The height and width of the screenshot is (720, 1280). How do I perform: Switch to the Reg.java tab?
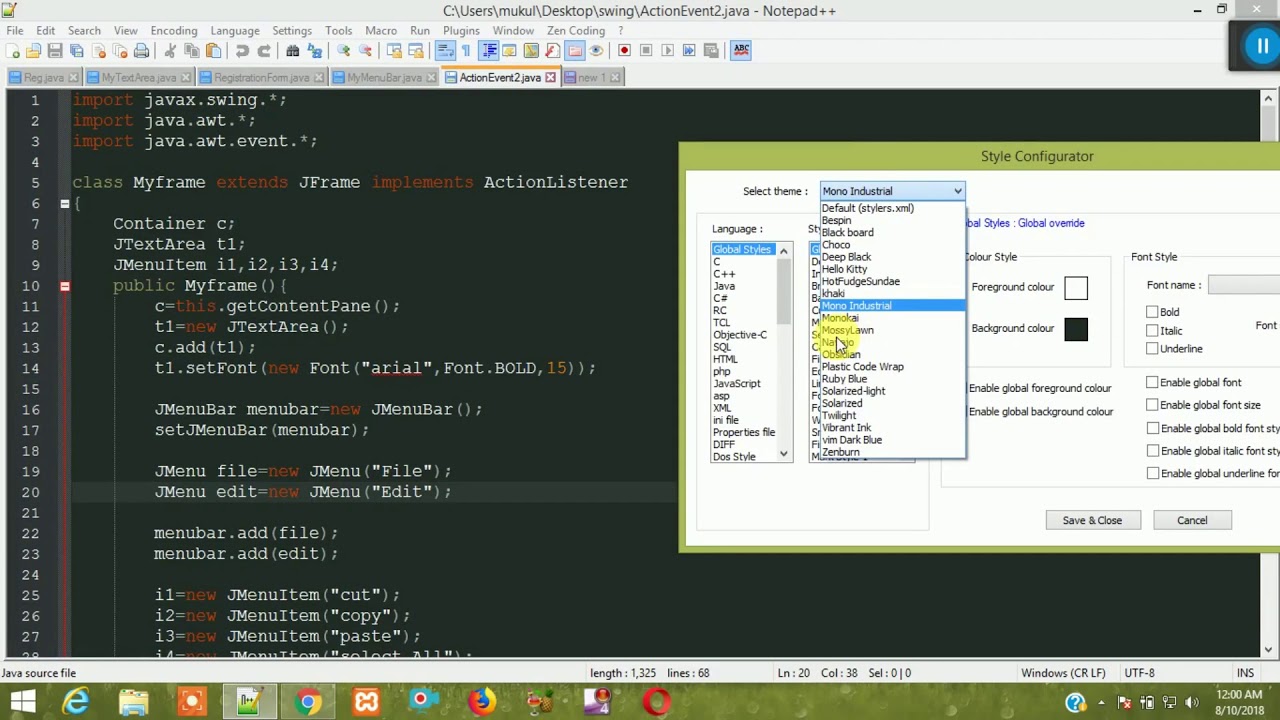43,77
